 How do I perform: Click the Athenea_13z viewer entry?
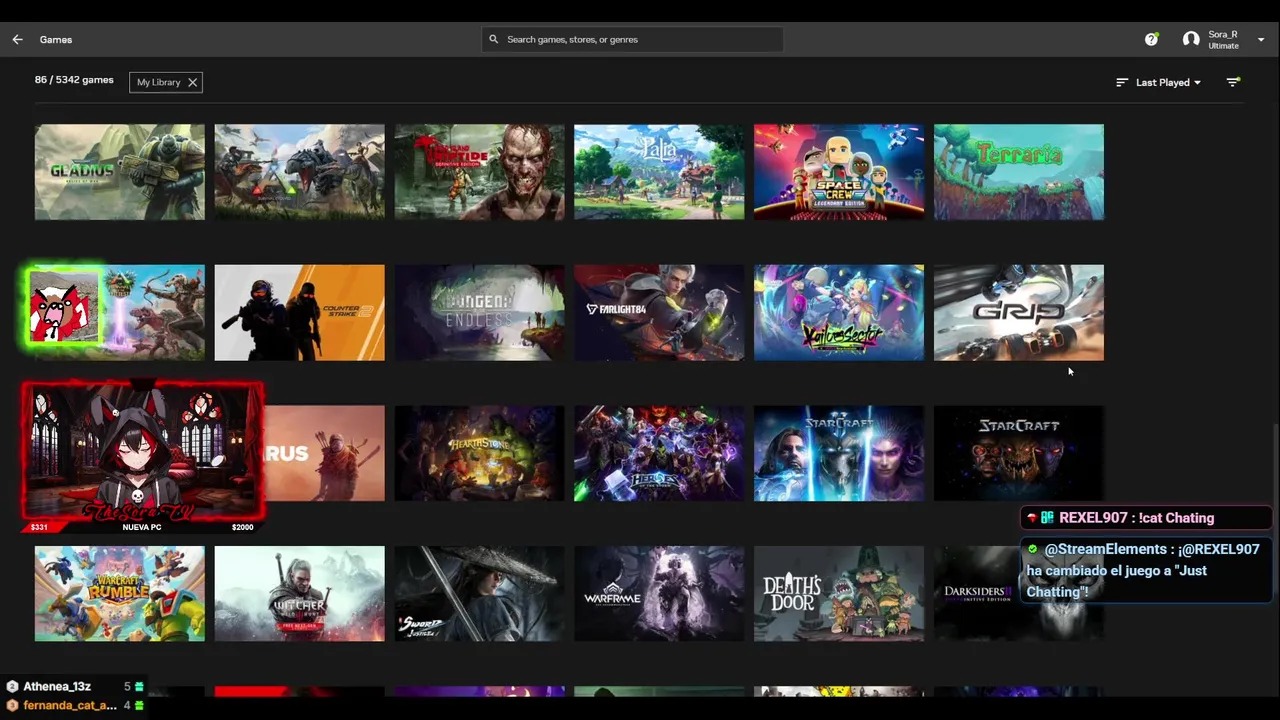coord(75,687)
